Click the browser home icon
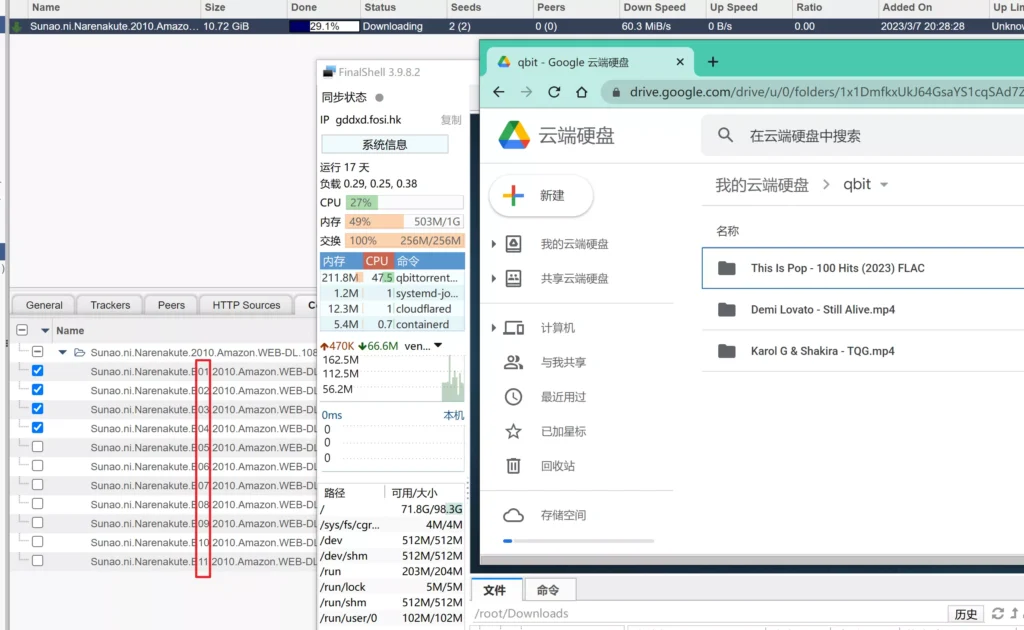 click(582, 92)
